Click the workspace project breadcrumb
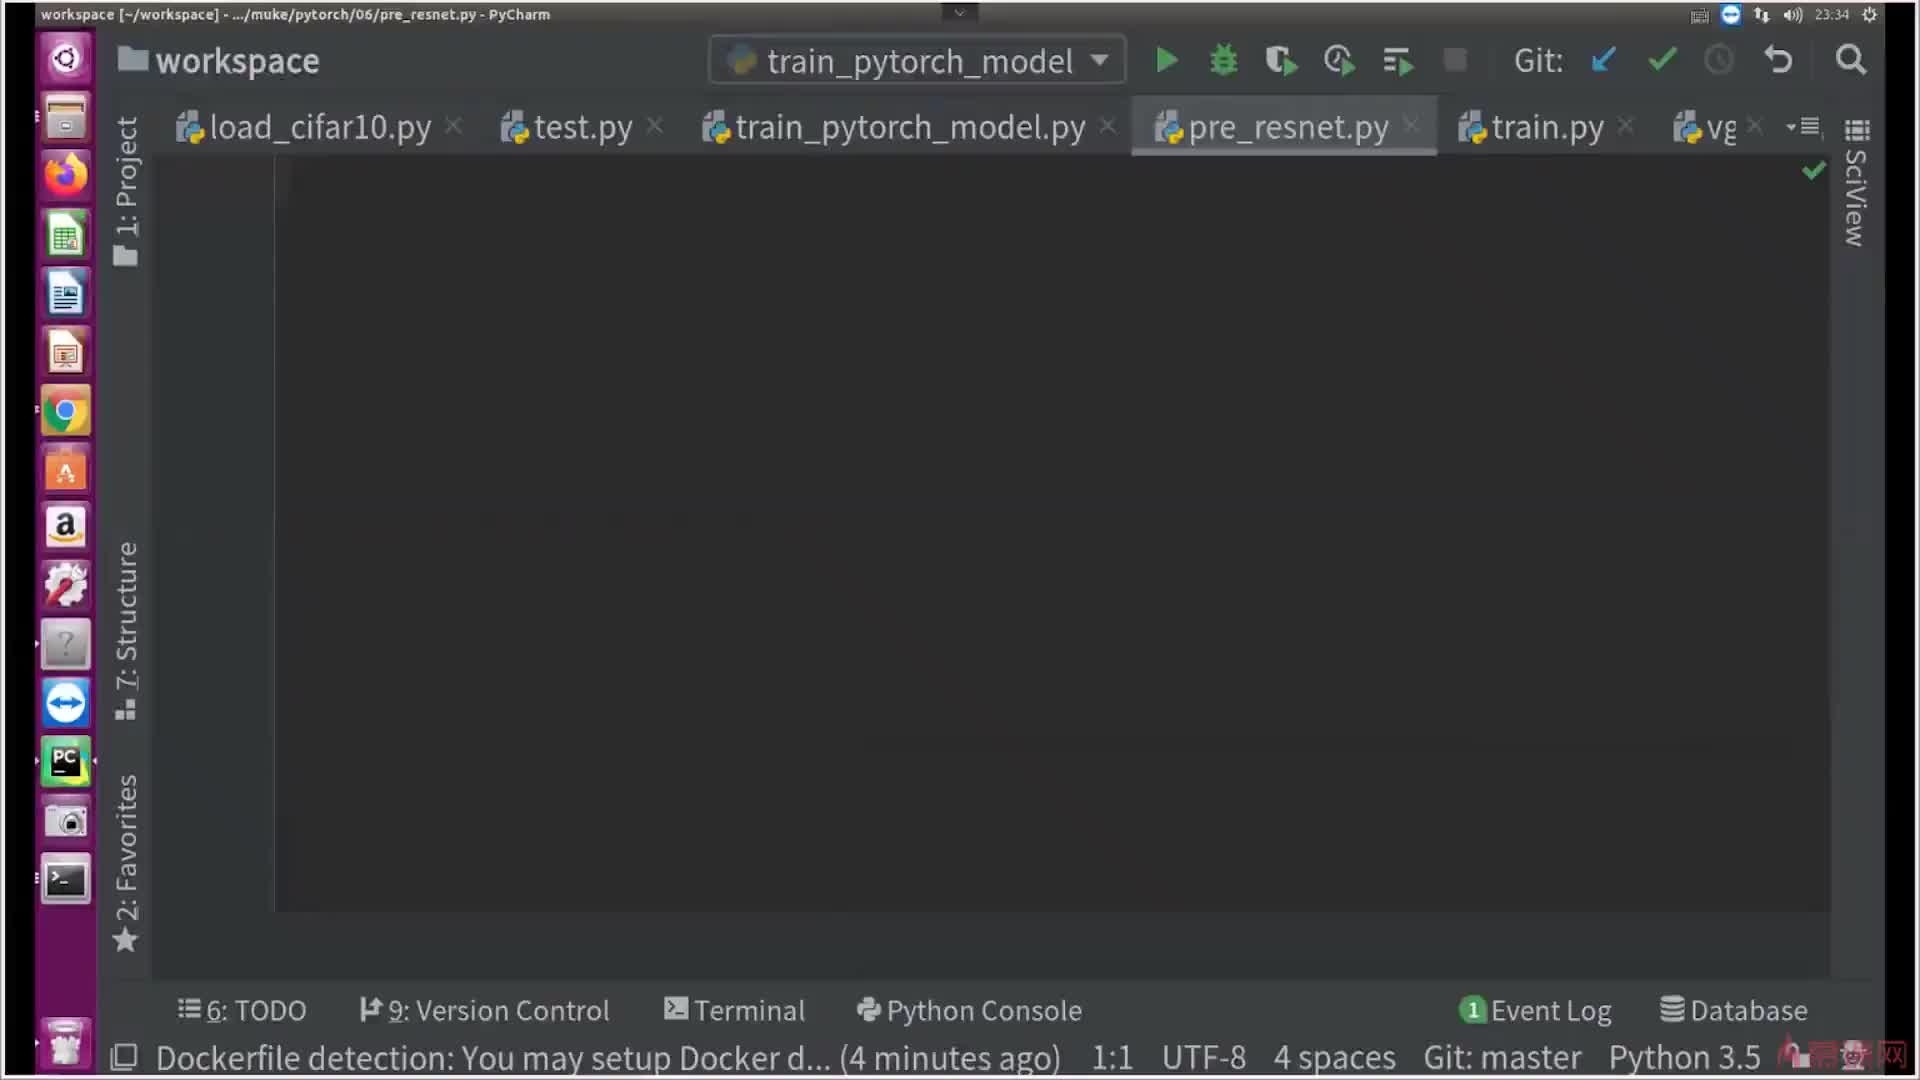 (218, 61)
